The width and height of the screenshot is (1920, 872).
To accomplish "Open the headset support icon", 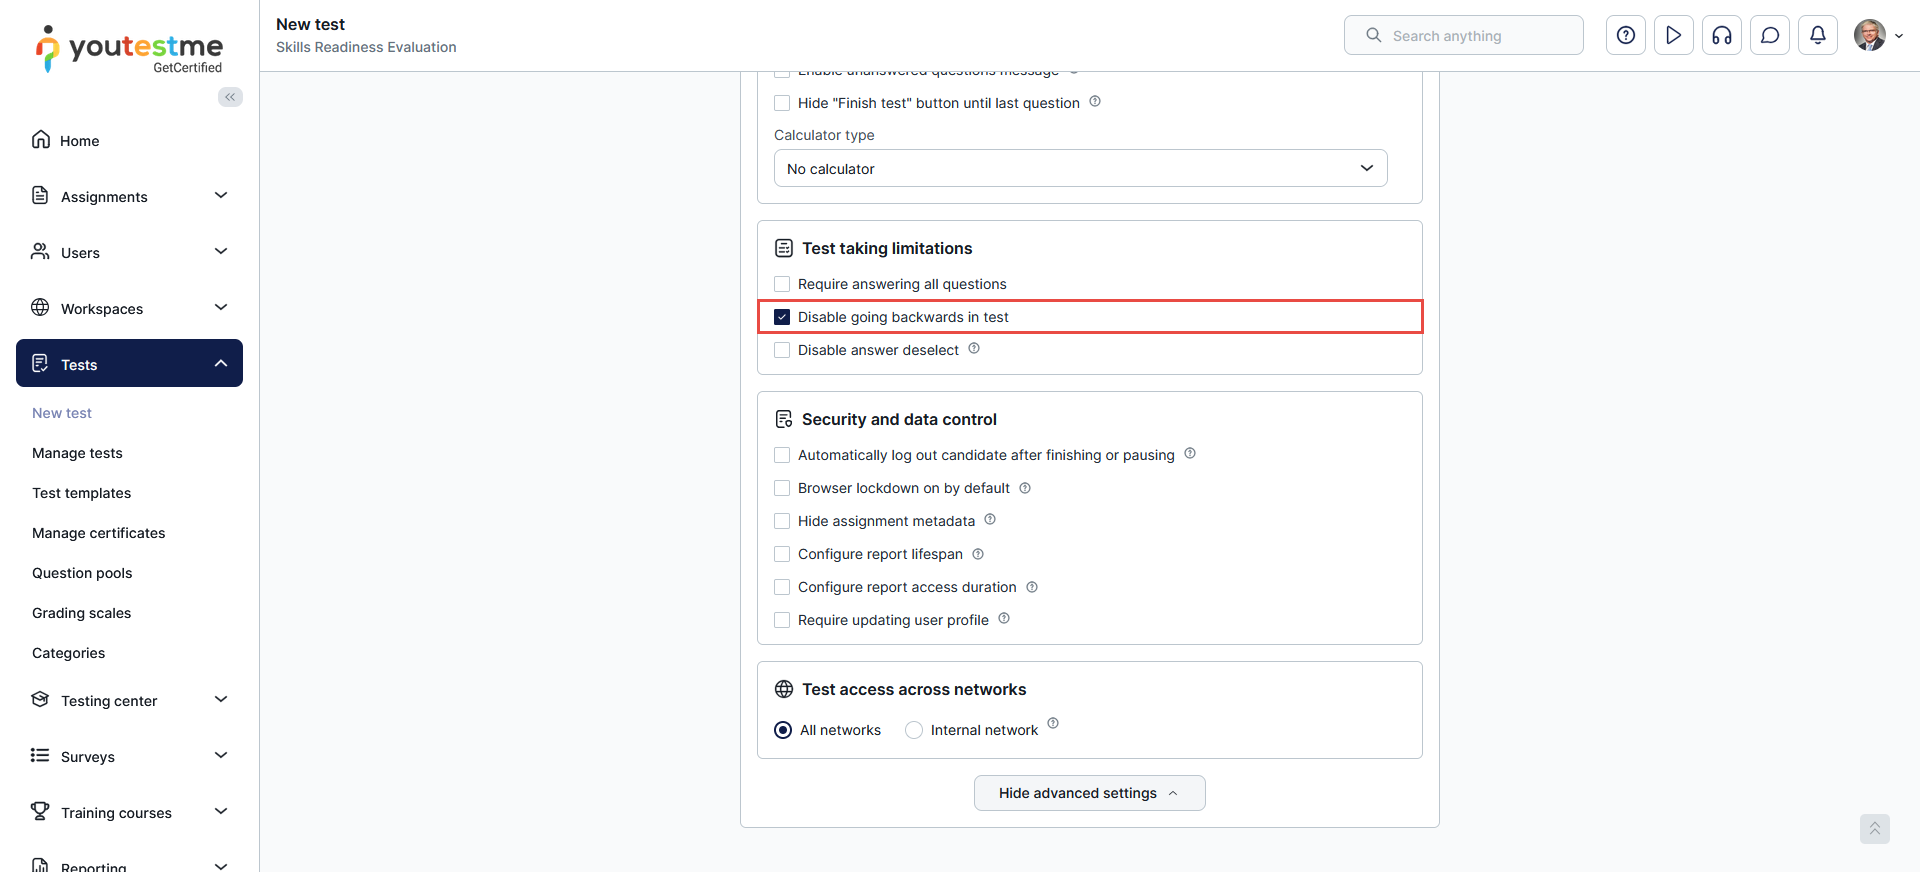I will tap(1722, 36).
